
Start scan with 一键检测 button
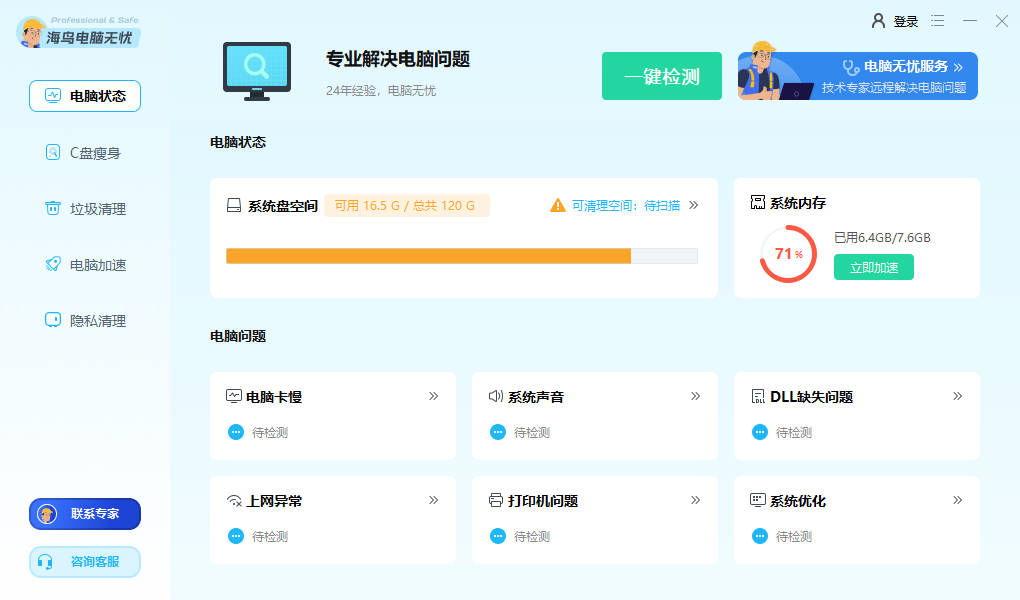(662, 76)
